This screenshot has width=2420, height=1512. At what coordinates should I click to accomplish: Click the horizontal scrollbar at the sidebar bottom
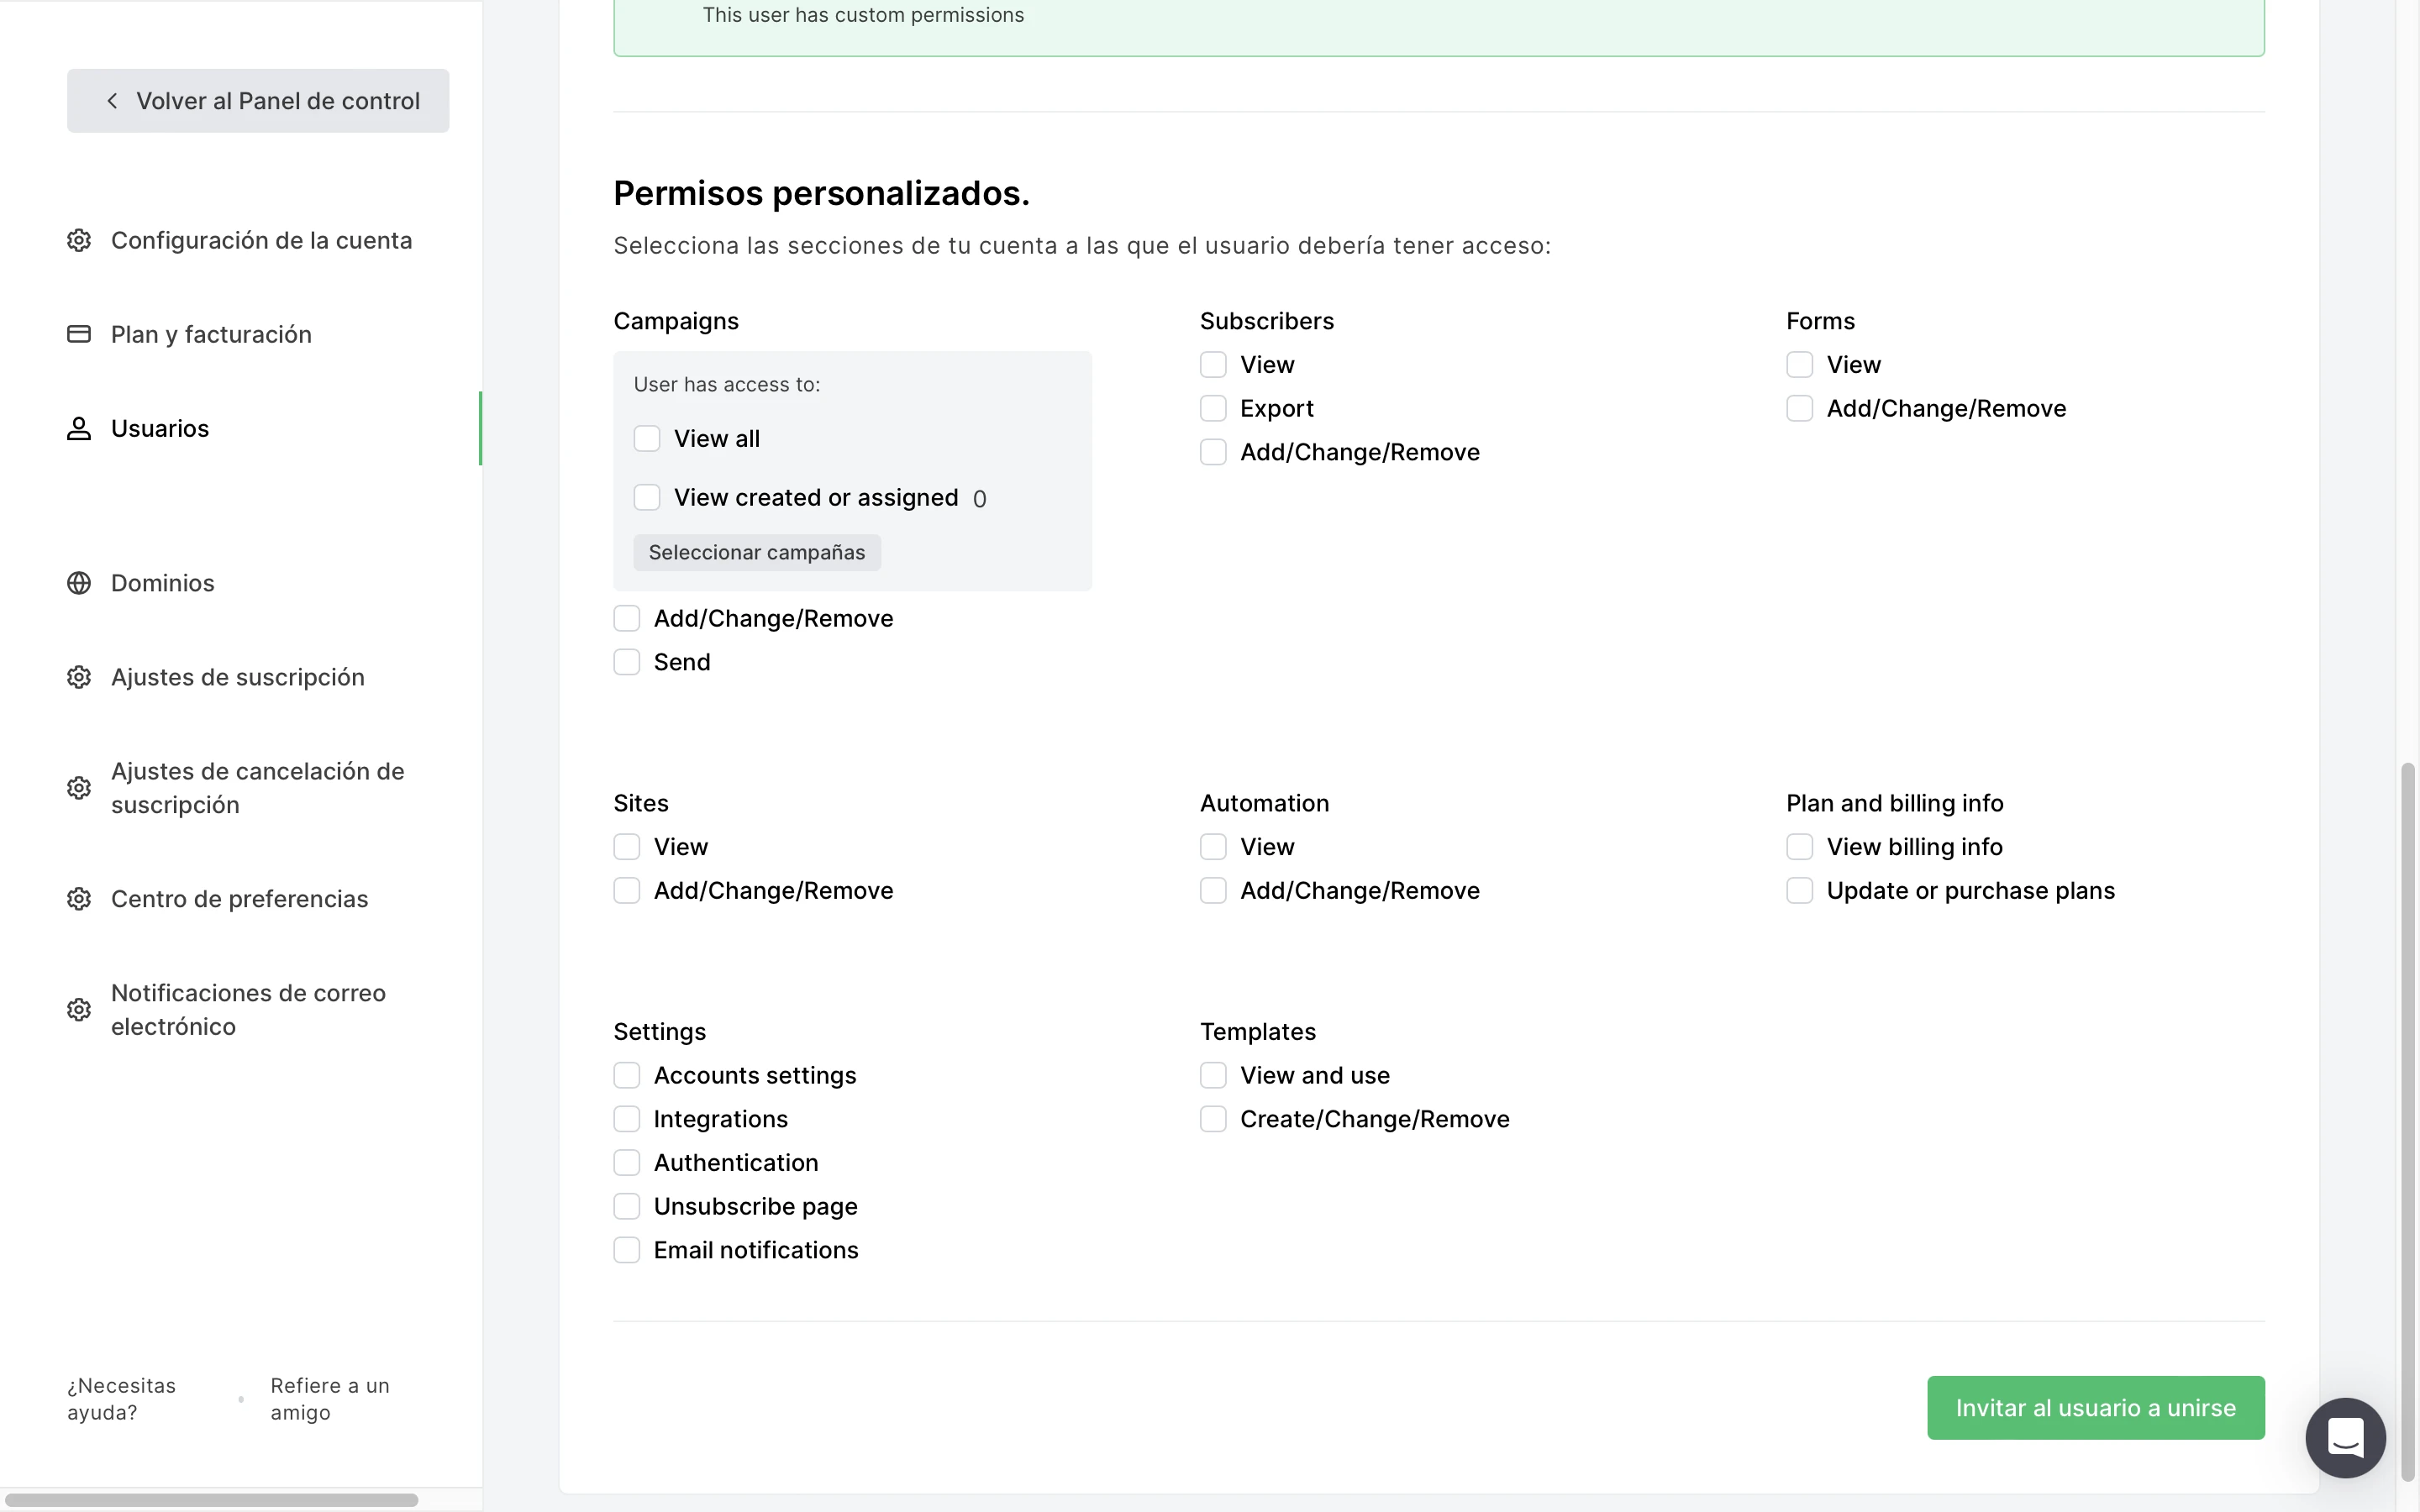pyautogui.click(x=210, y=1499)
